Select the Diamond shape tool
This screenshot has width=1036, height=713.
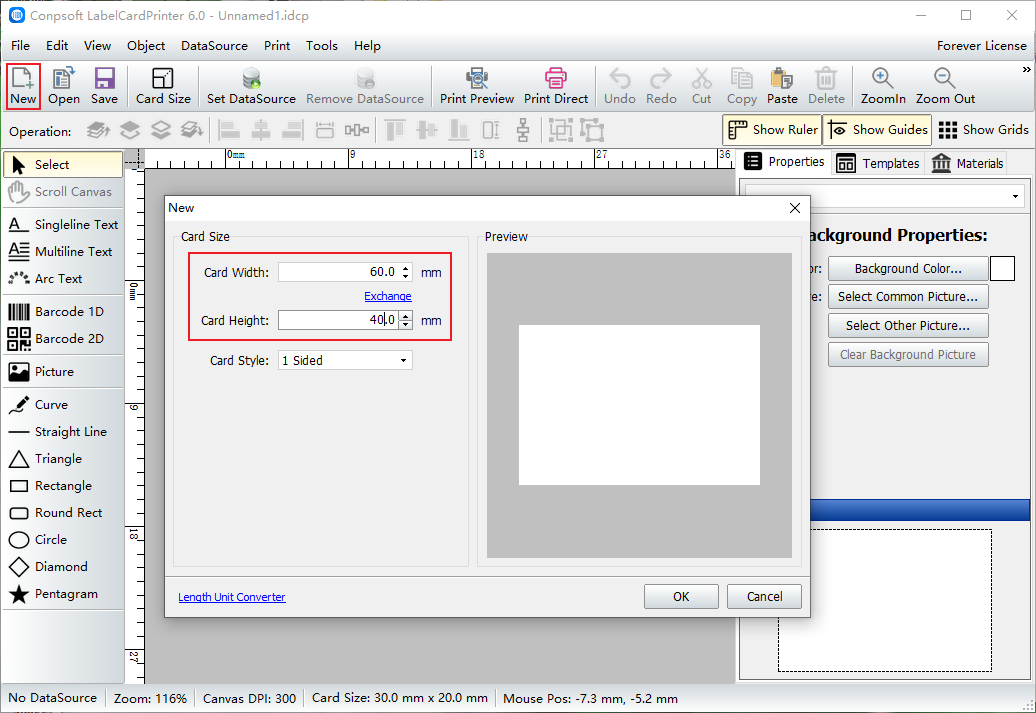coord(63,567)
